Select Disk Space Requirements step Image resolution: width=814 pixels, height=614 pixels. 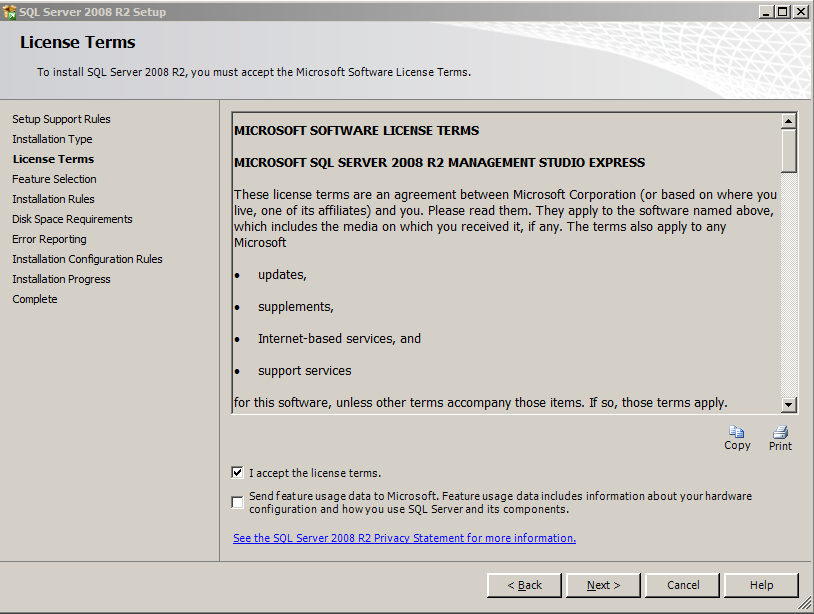(x=72, y=219)
